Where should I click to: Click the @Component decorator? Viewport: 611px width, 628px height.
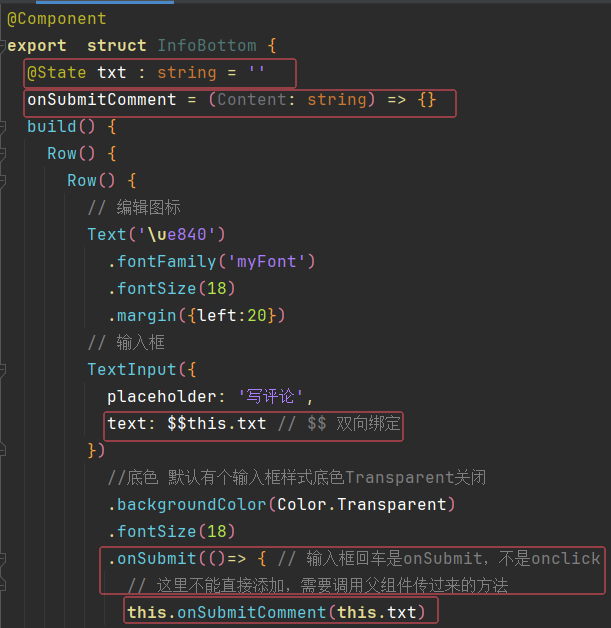[x=57, y=19]
